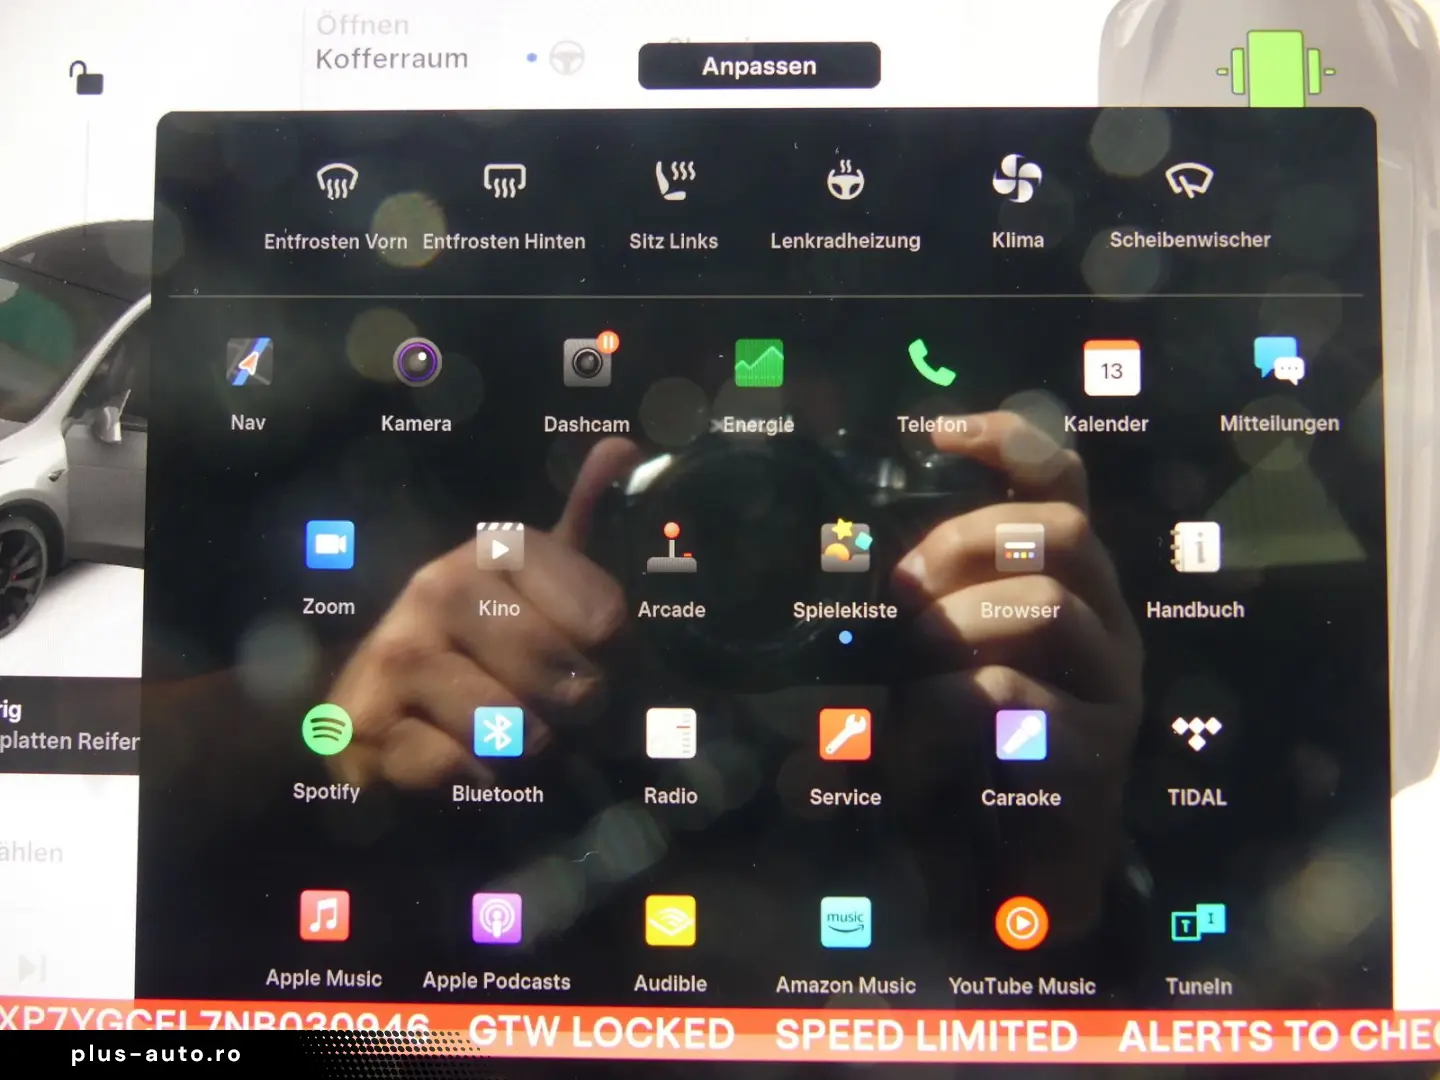This screenshot has width=1440, height=1080.
Task: Open Amazon Music
Action: tap(846, 922)
